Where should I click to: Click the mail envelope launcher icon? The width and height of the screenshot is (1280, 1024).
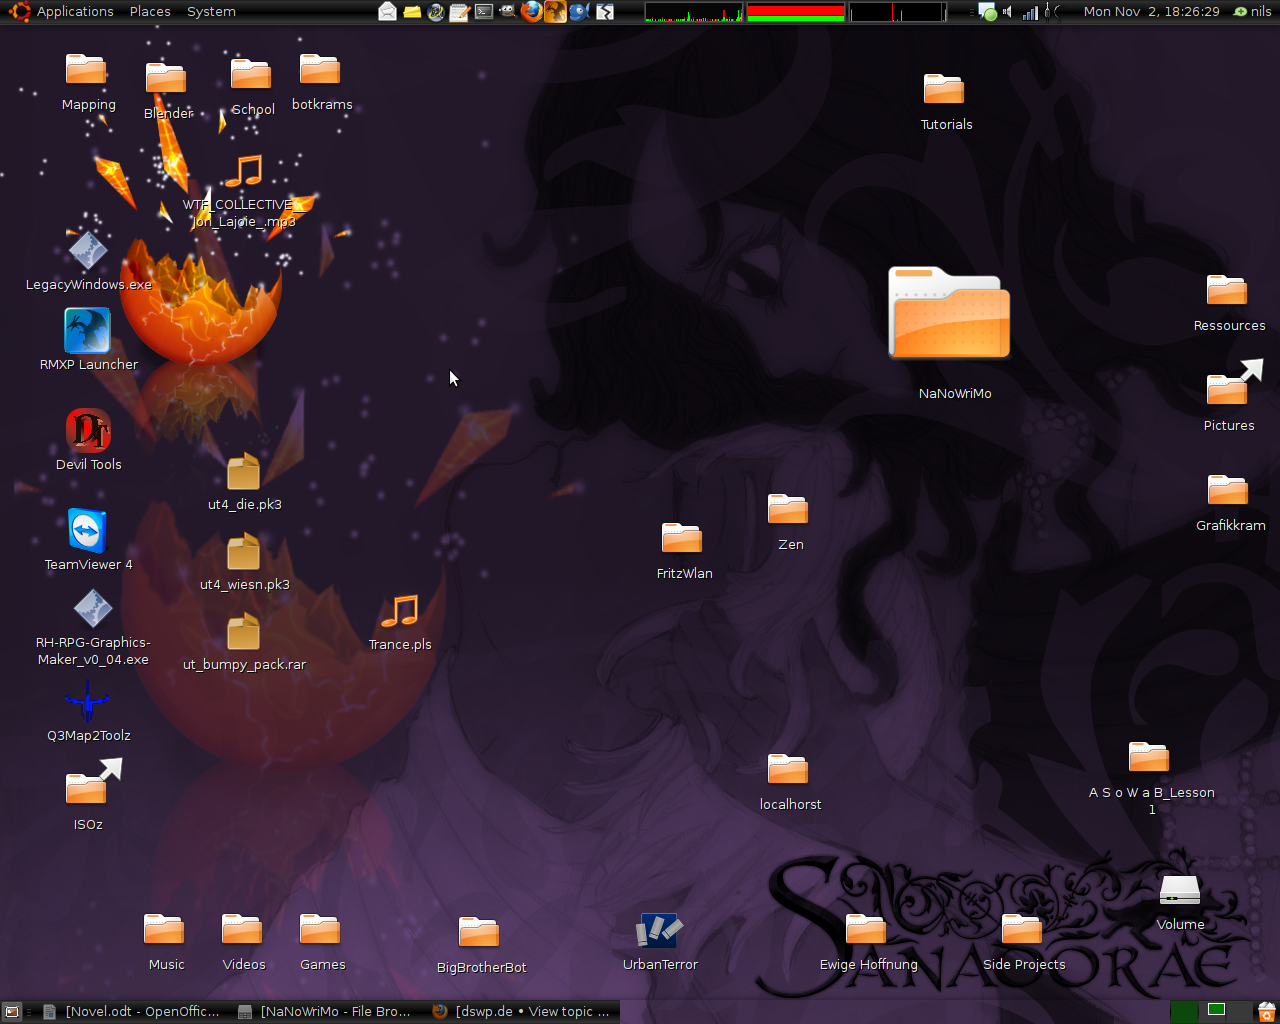click(388, 12)
